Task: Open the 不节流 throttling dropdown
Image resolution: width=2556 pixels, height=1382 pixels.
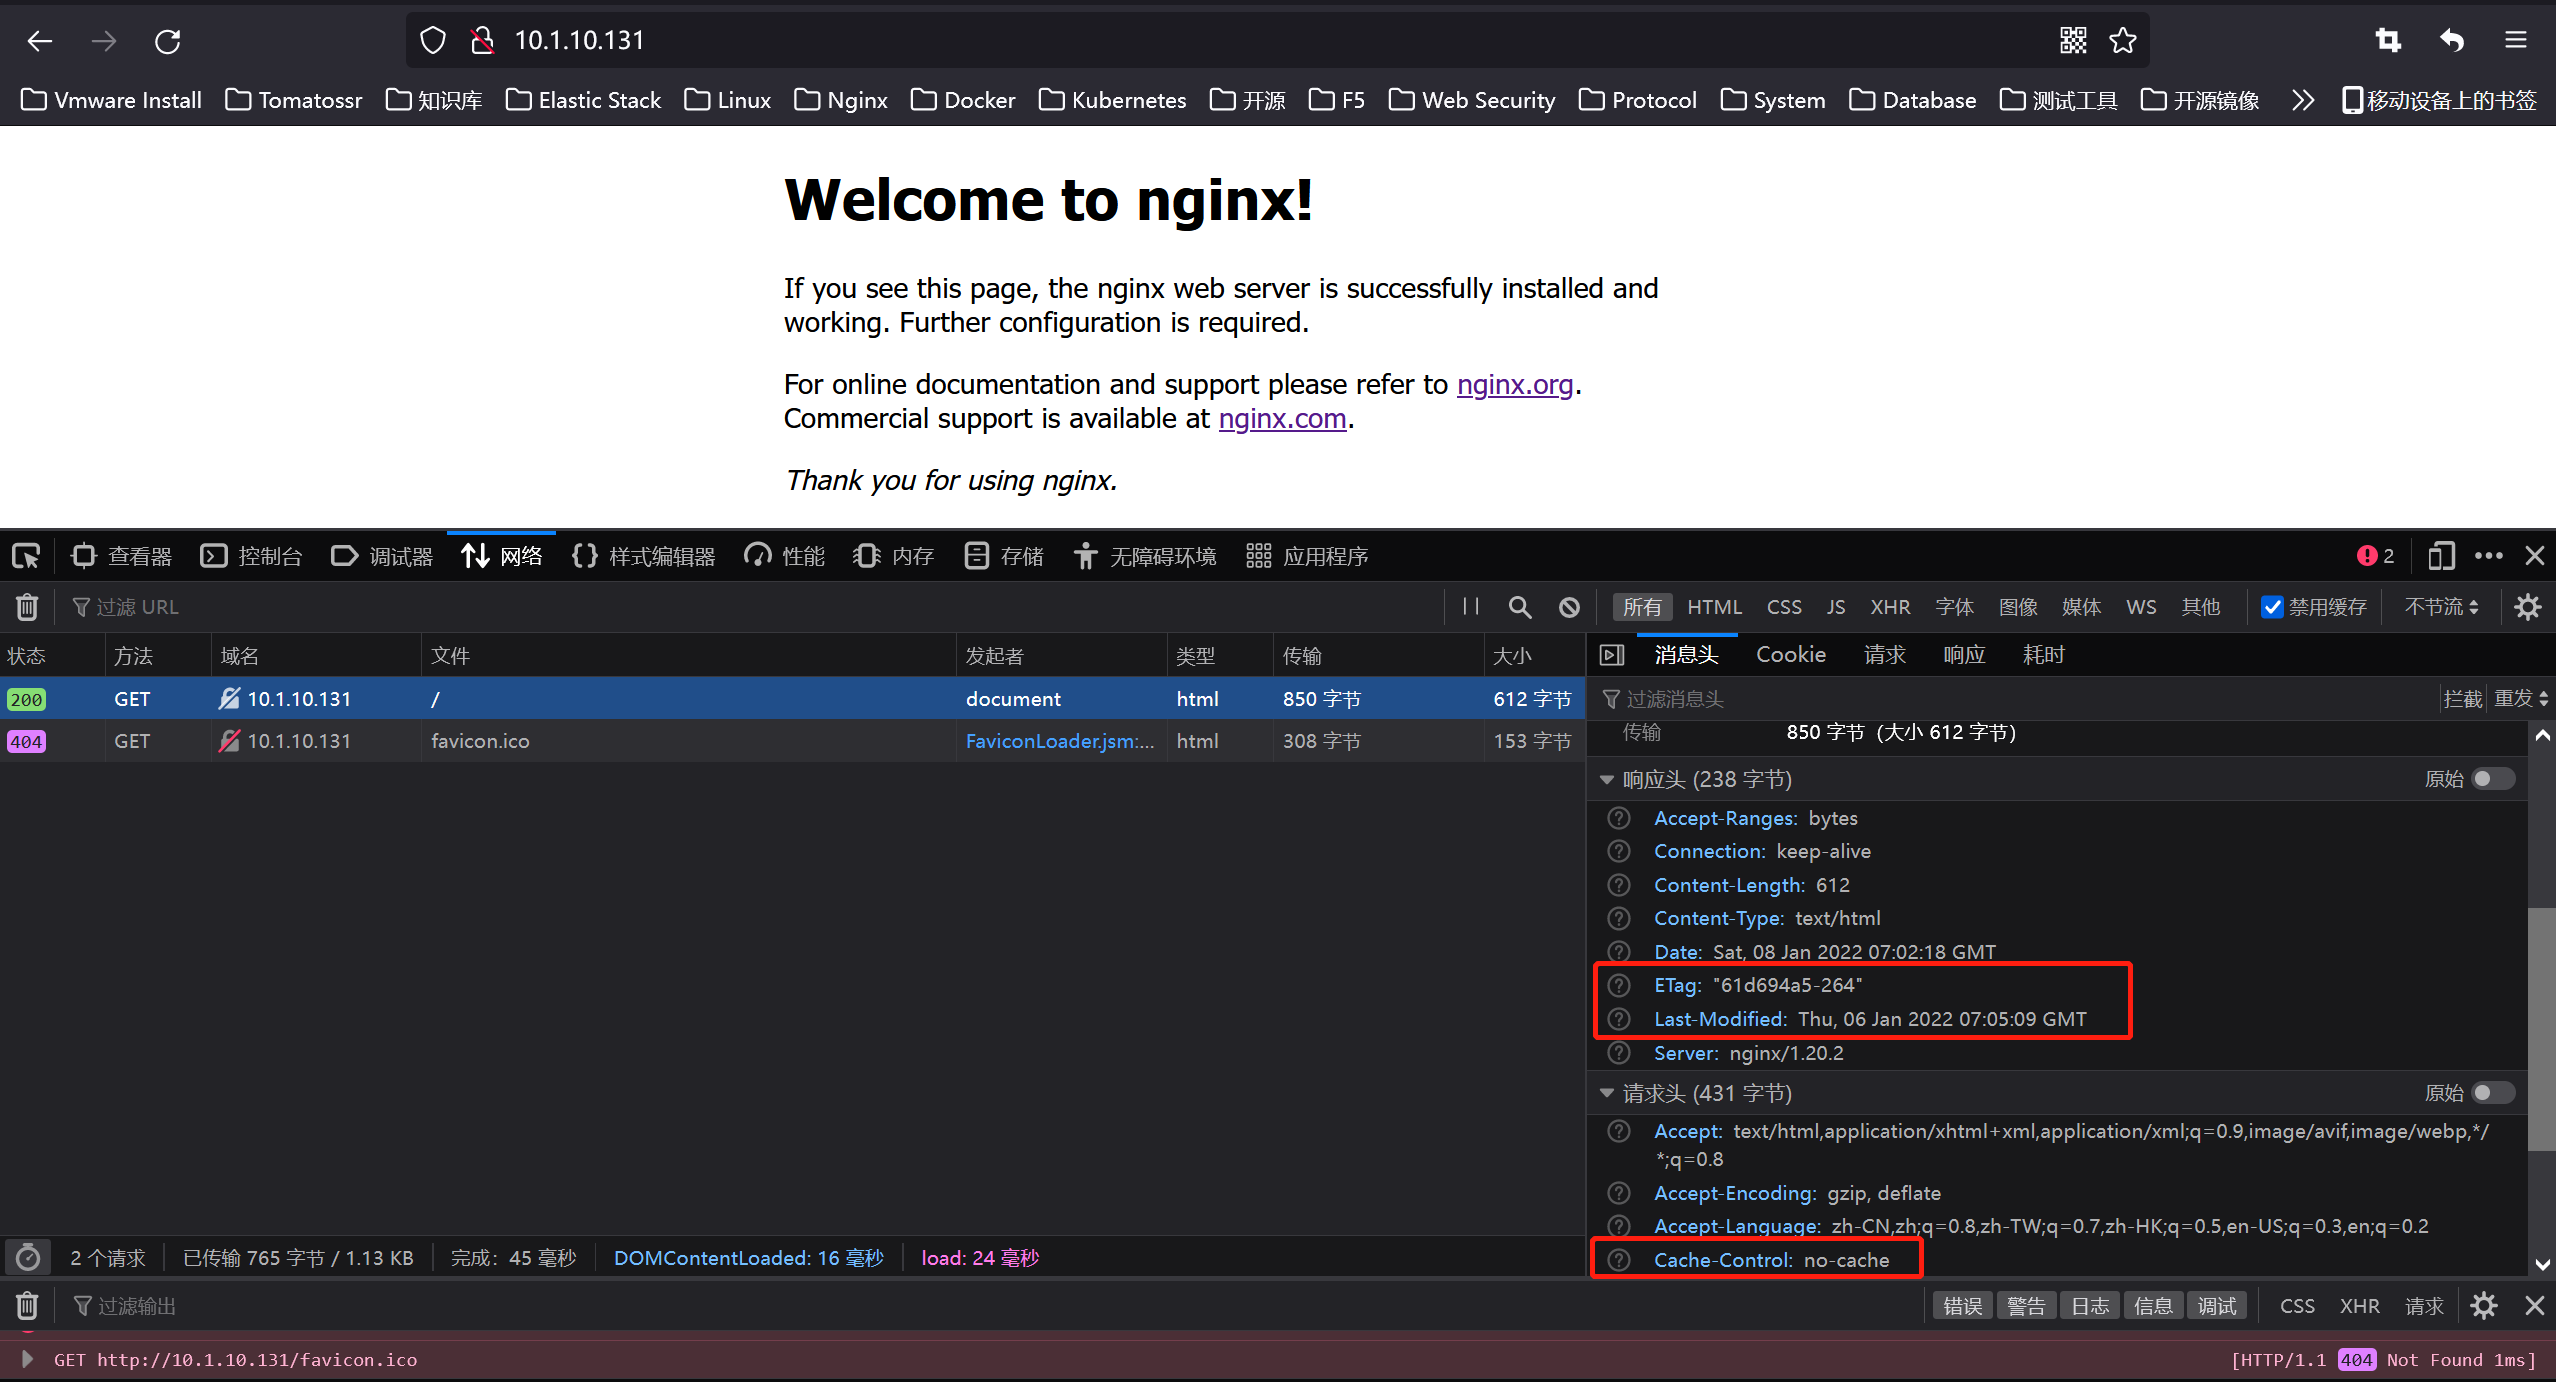Action: point(2441,607)
